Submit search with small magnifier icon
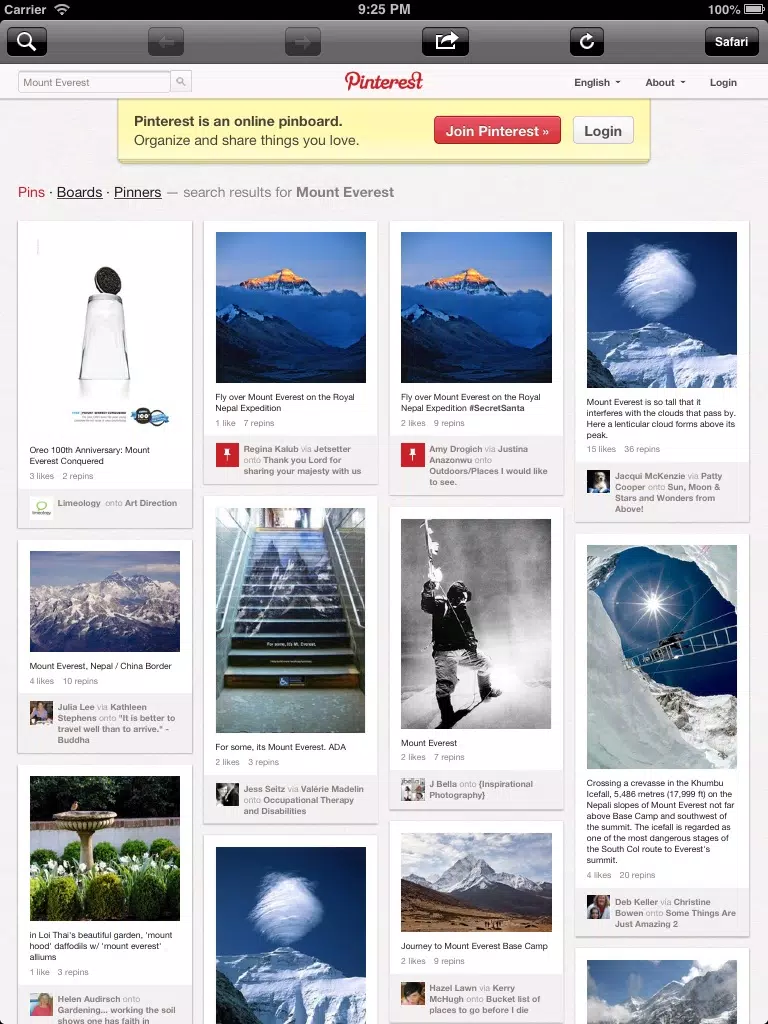Image resolution: width=768 pixels, height=1024 pixels. [181, 82]
